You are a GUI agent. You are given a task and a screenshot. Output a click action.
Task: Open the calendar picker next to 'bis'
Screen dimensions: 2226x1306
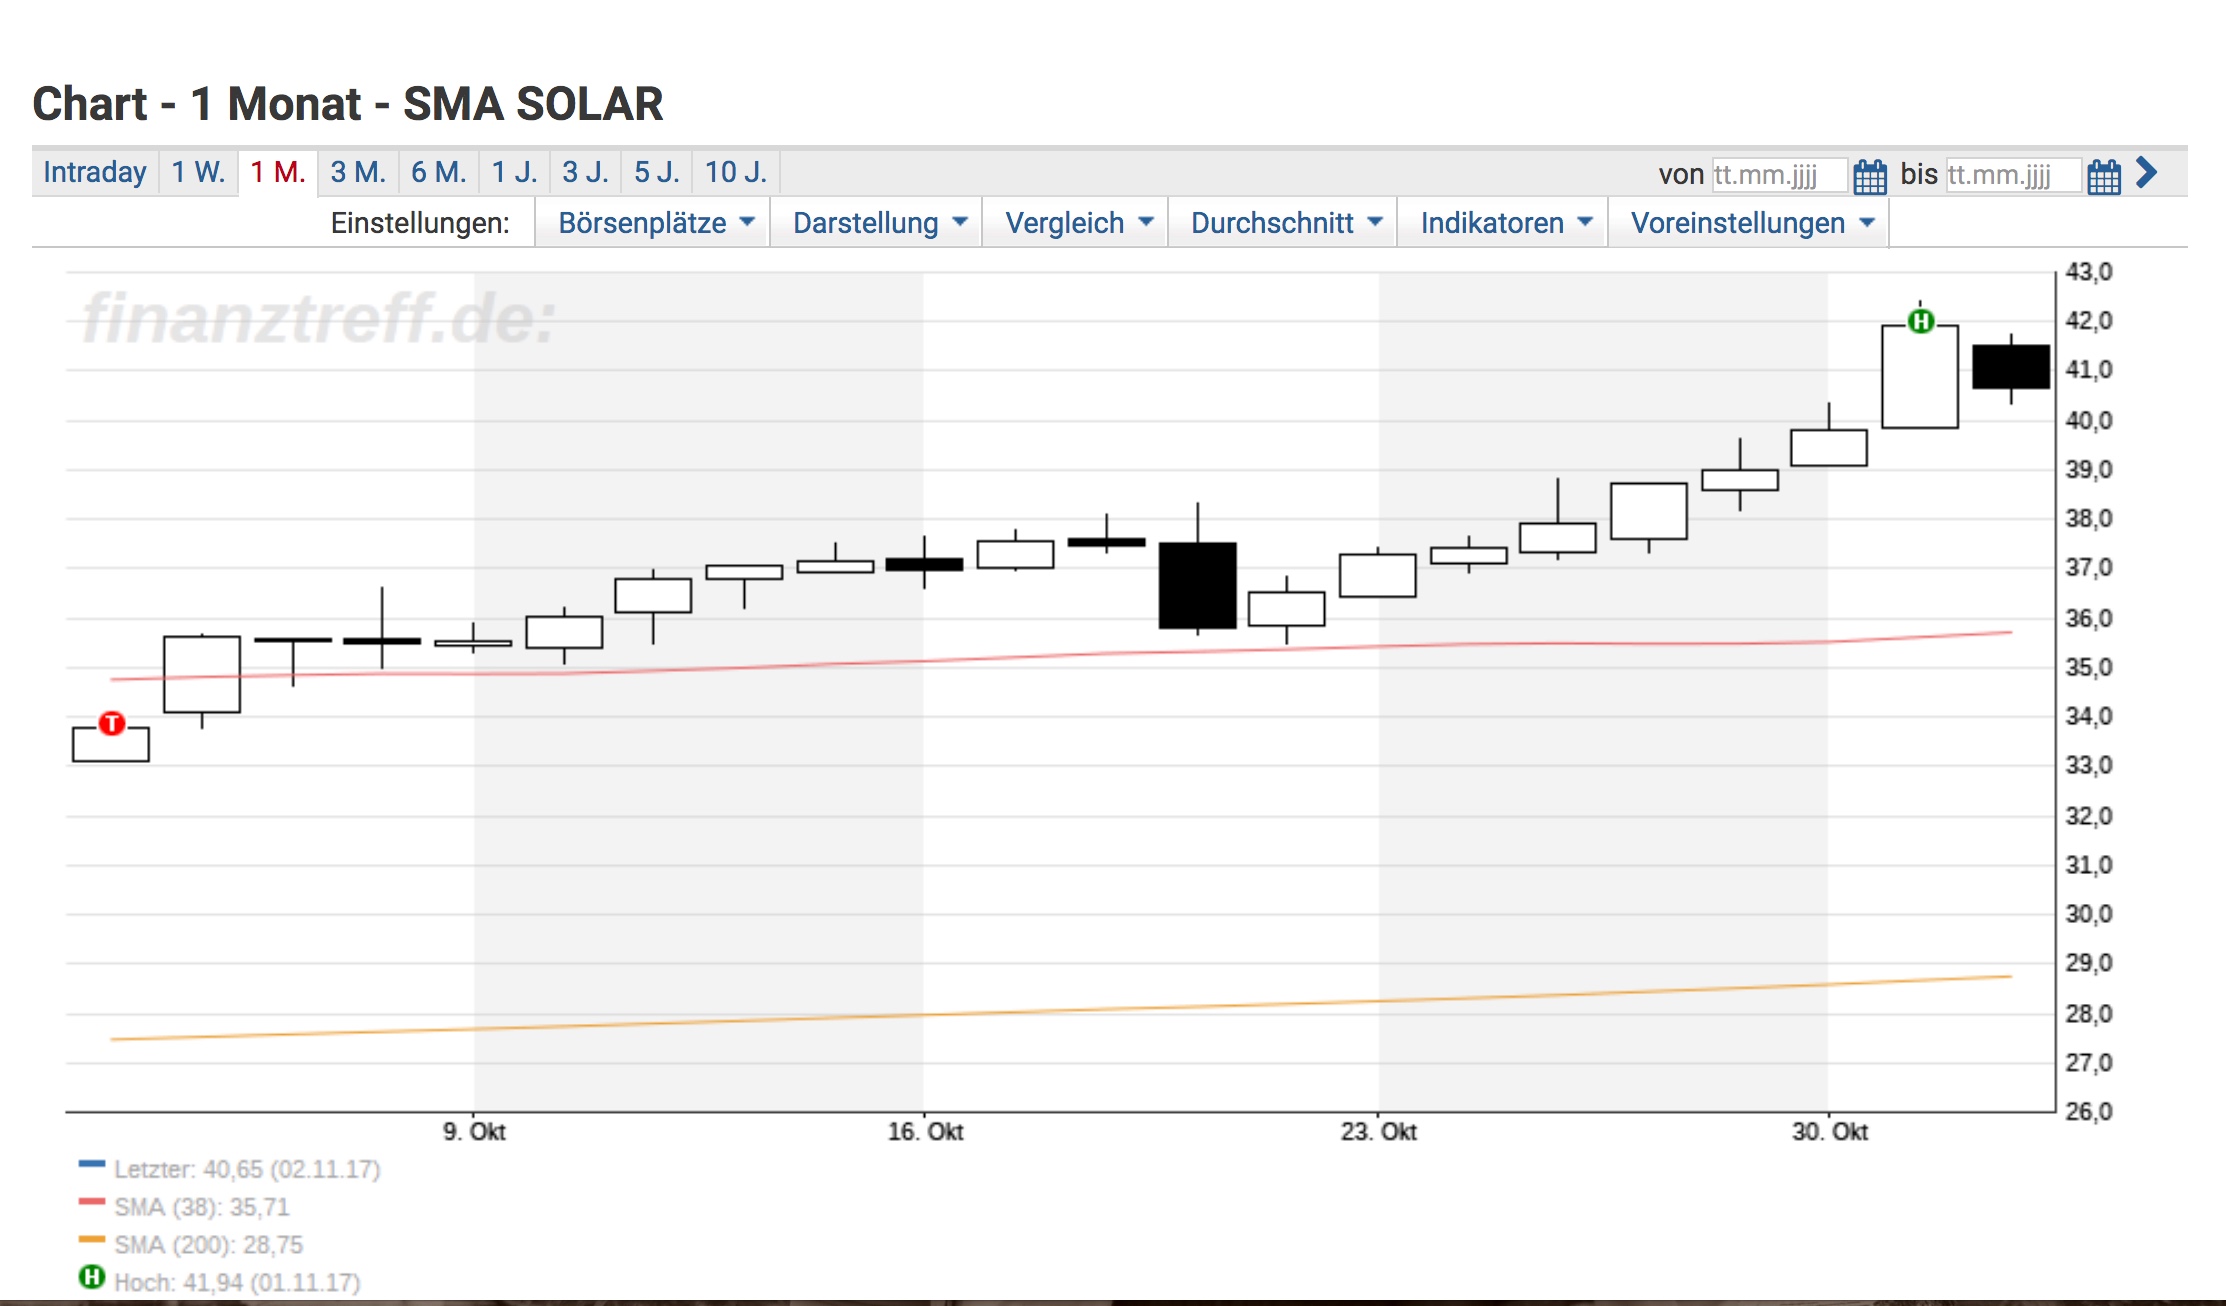[2105, 175]
